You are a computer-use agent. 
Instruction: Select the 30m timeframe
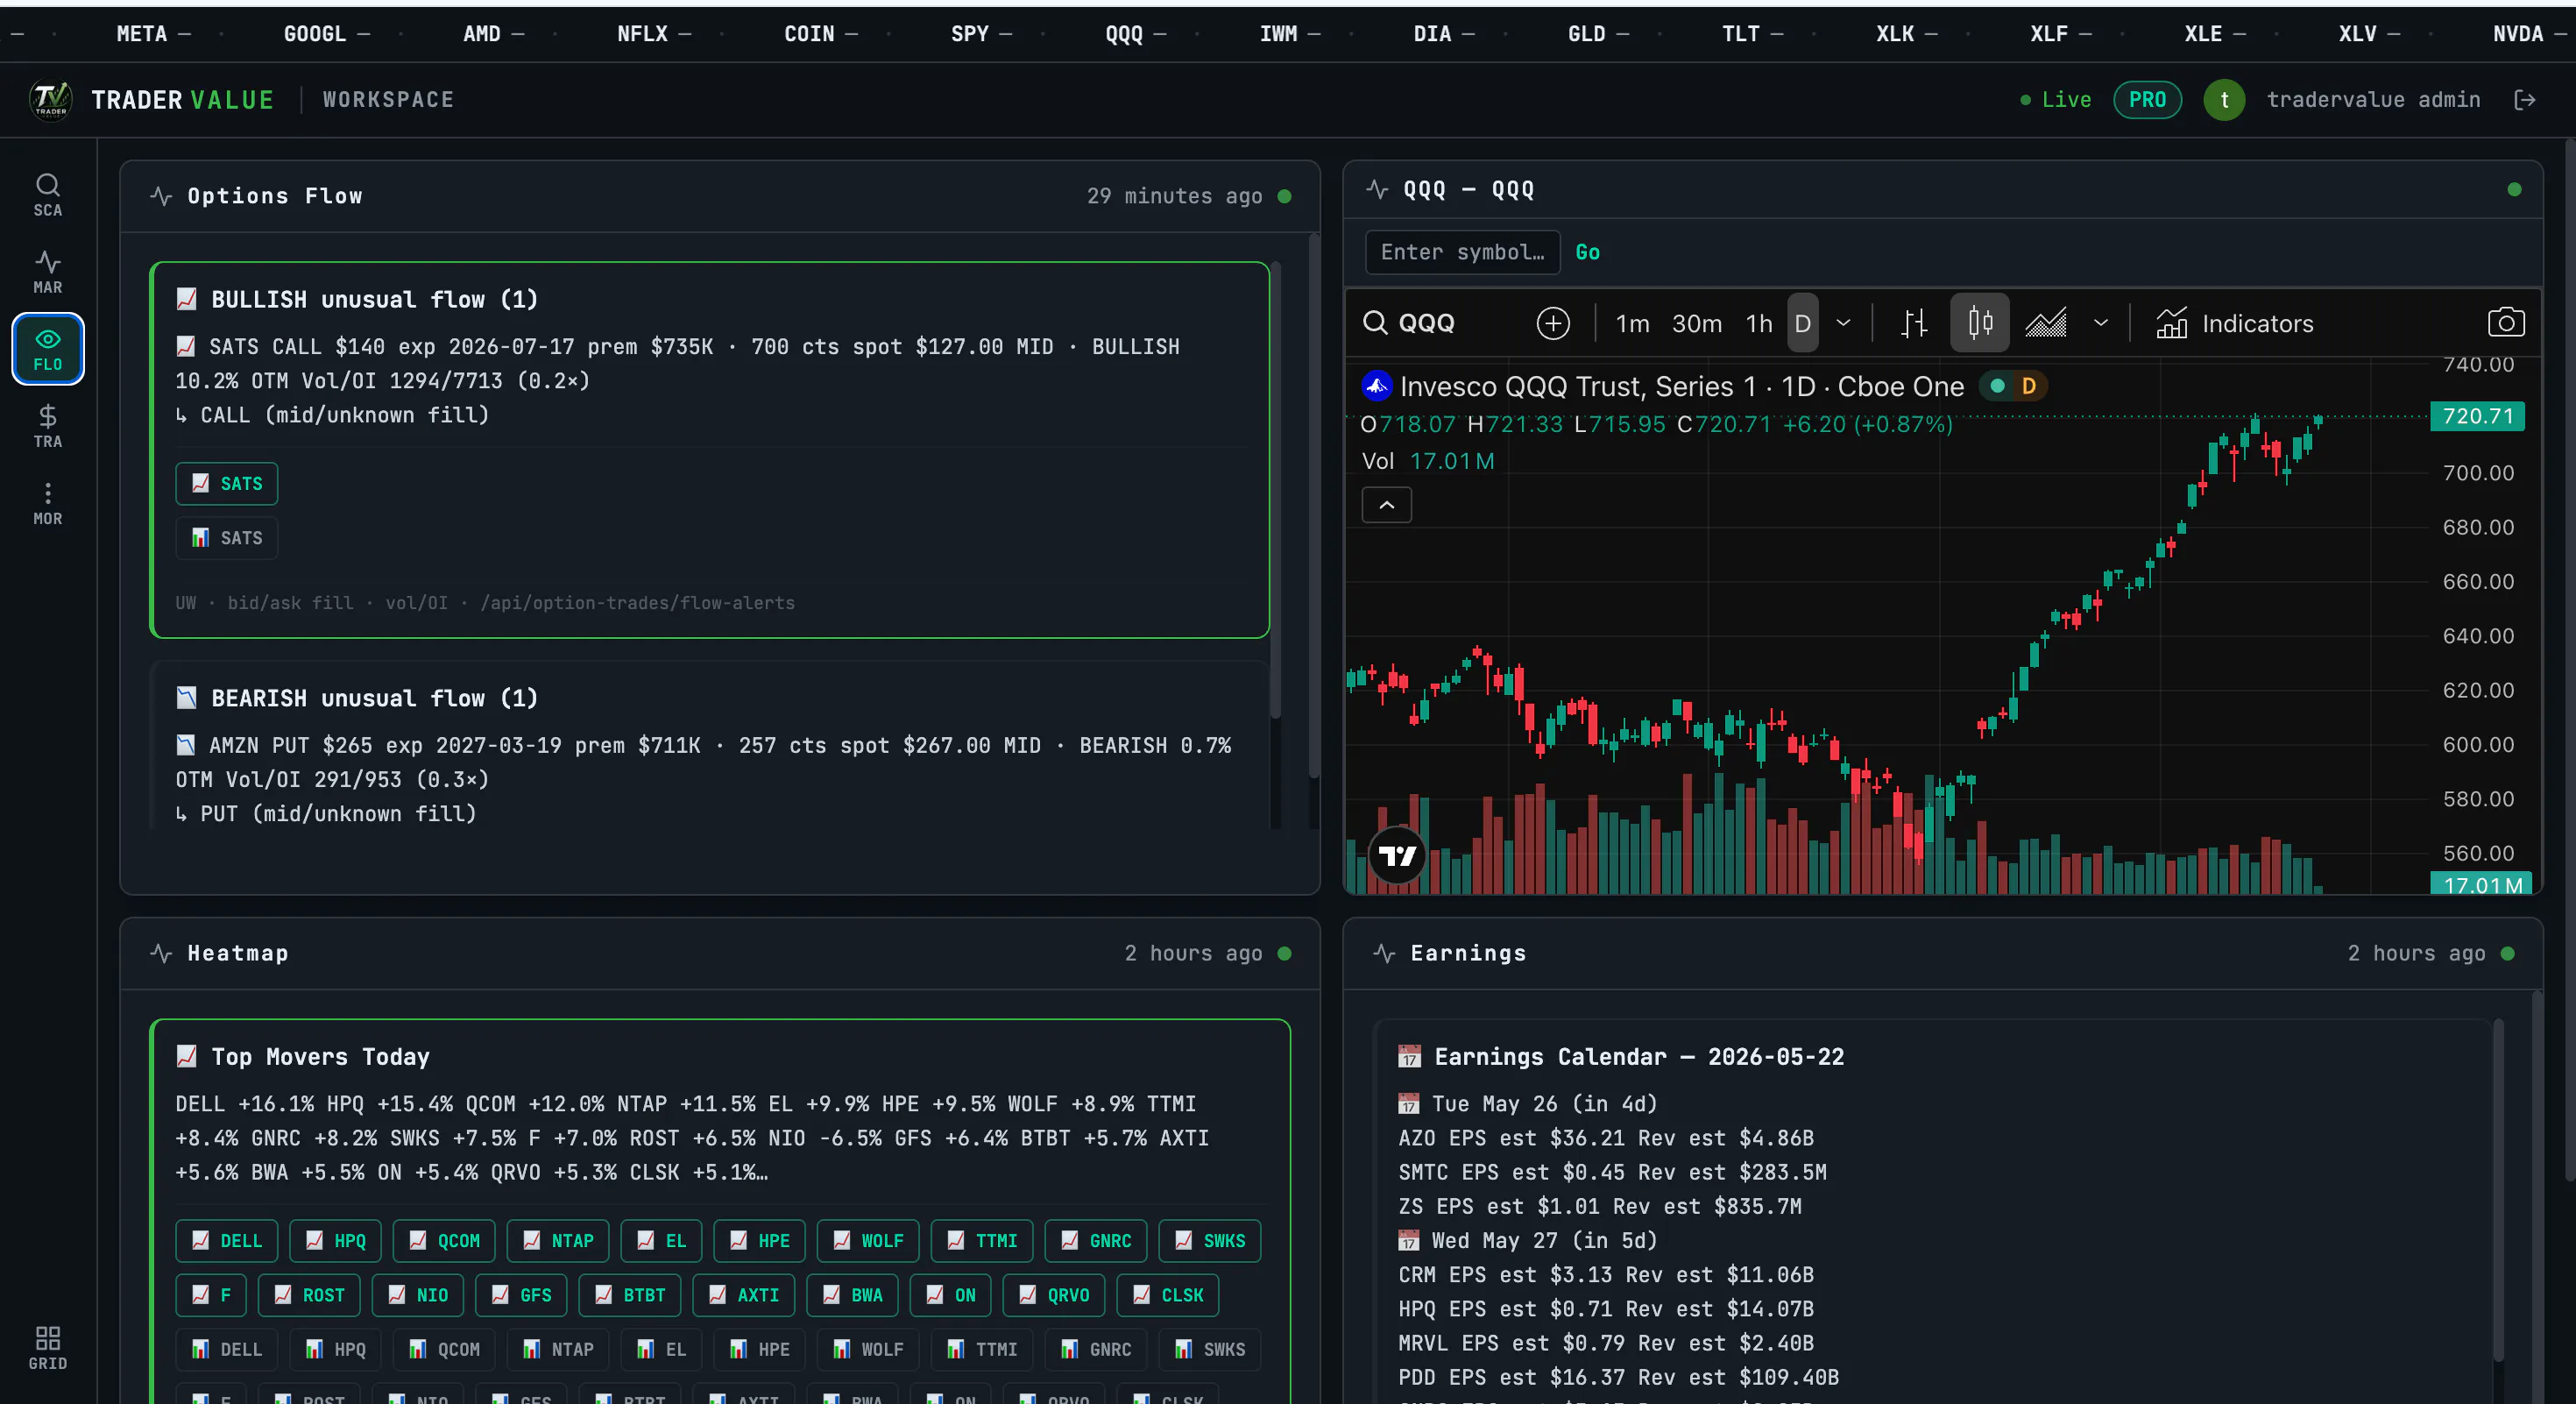coord(1697,323)
